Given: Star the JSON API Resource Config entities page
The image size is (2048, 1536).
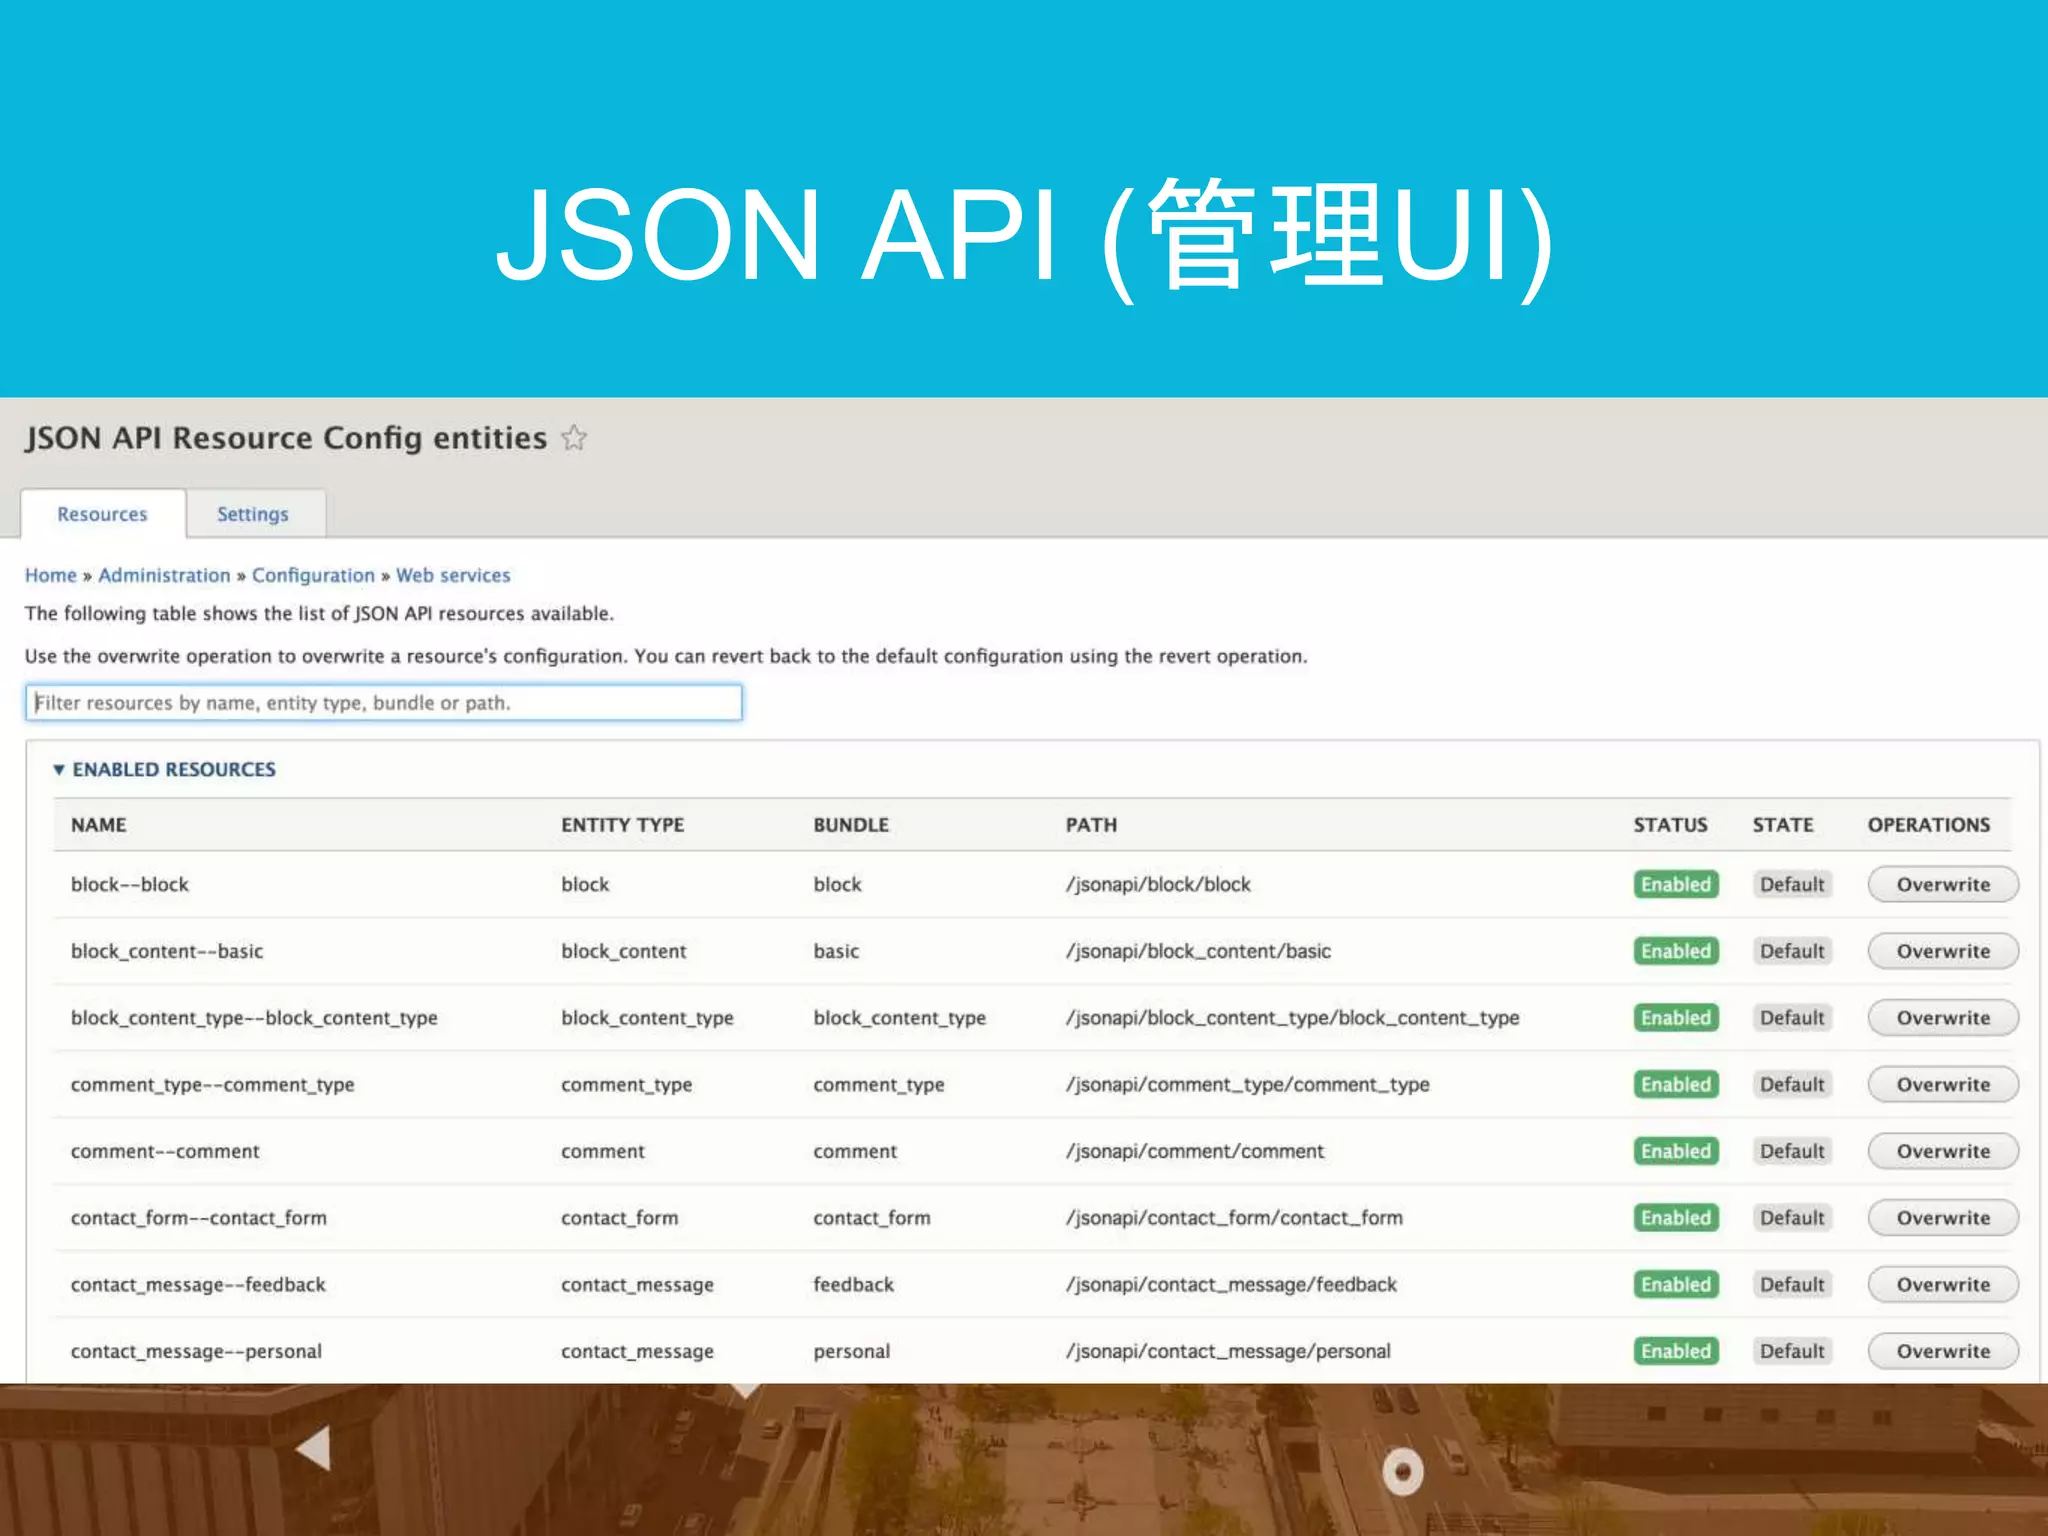Looking at the screenshot, I should (574, 438).
